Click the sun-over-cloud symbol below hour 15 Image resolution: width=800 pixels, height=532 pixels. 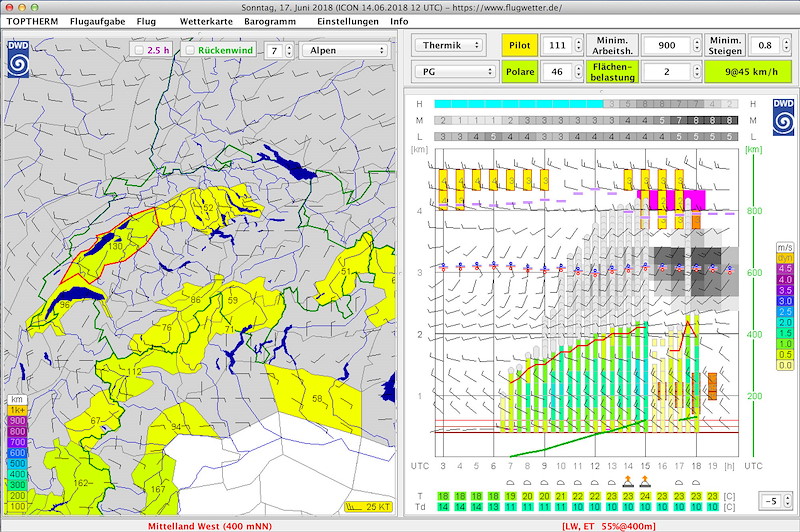645,480
